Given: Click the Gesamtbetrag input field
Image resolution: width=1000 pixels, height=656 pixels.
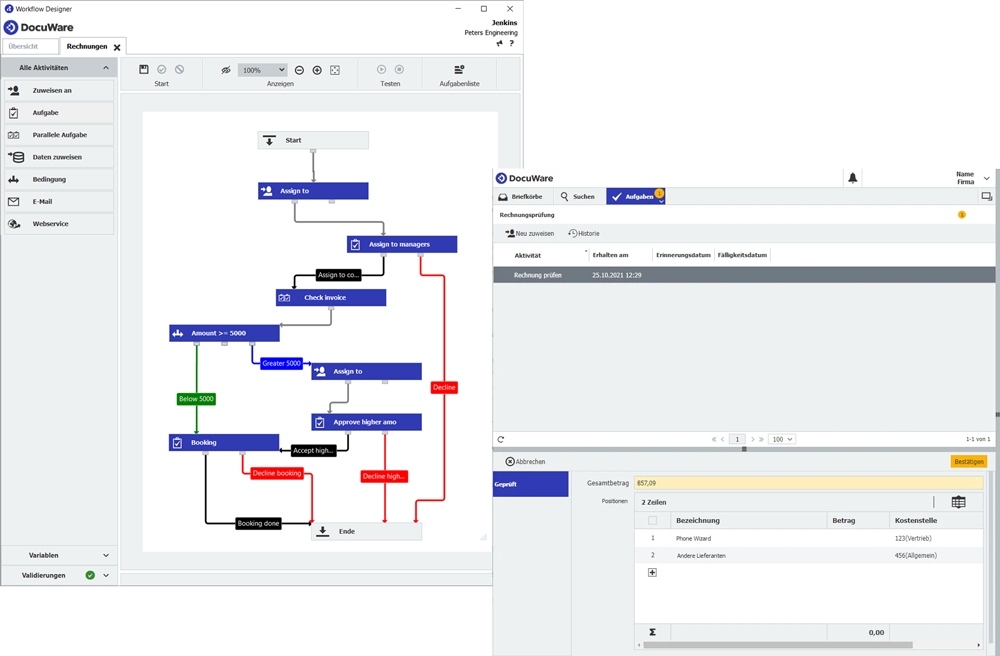Looking at the screenshot, I should (809, 483).
